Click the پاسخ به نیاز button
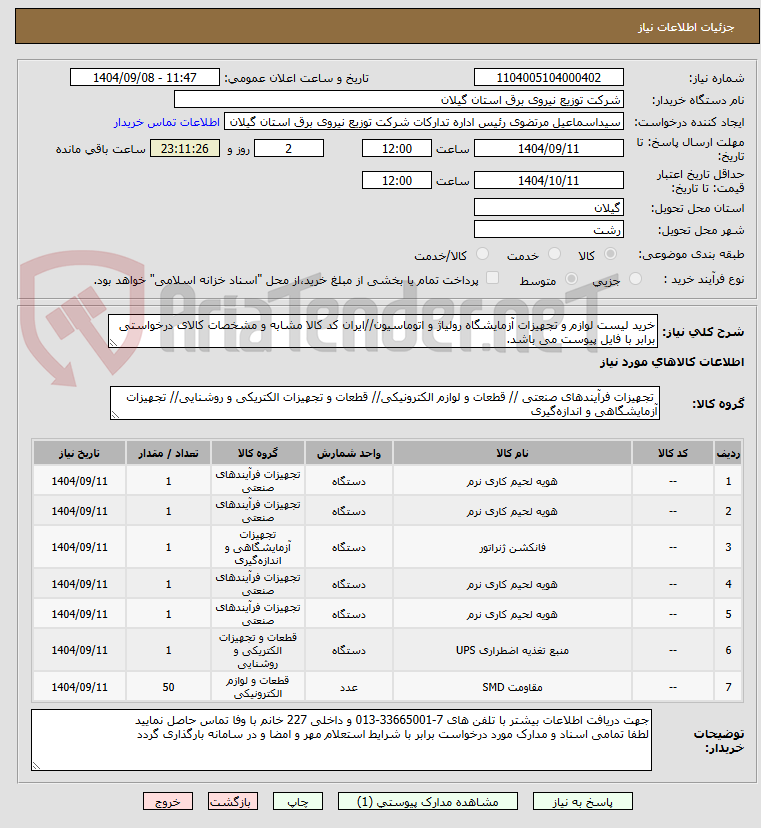The image size is (761, 828). pos(583,802)
